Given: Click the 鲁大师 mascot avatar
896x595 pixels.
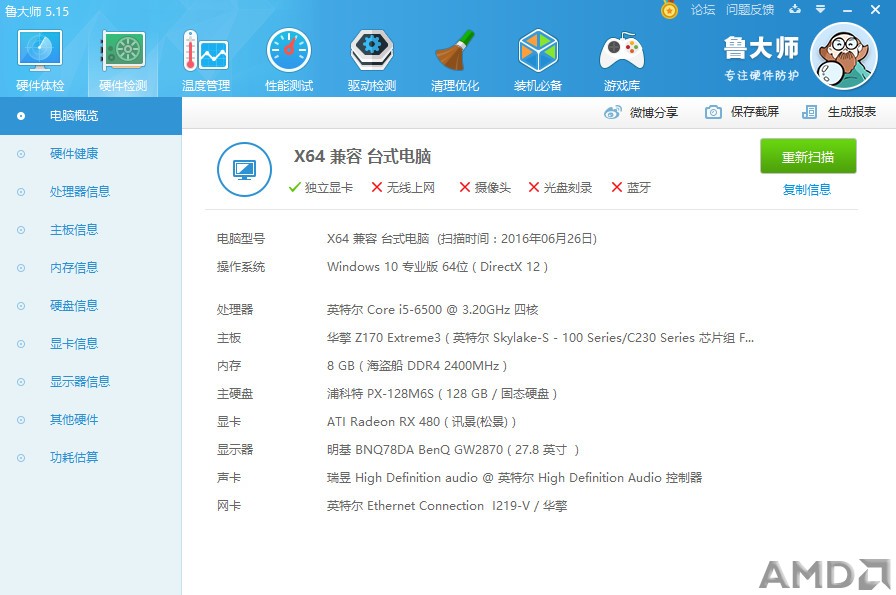Looking at the screenshot, I should [x=844, y=56].
